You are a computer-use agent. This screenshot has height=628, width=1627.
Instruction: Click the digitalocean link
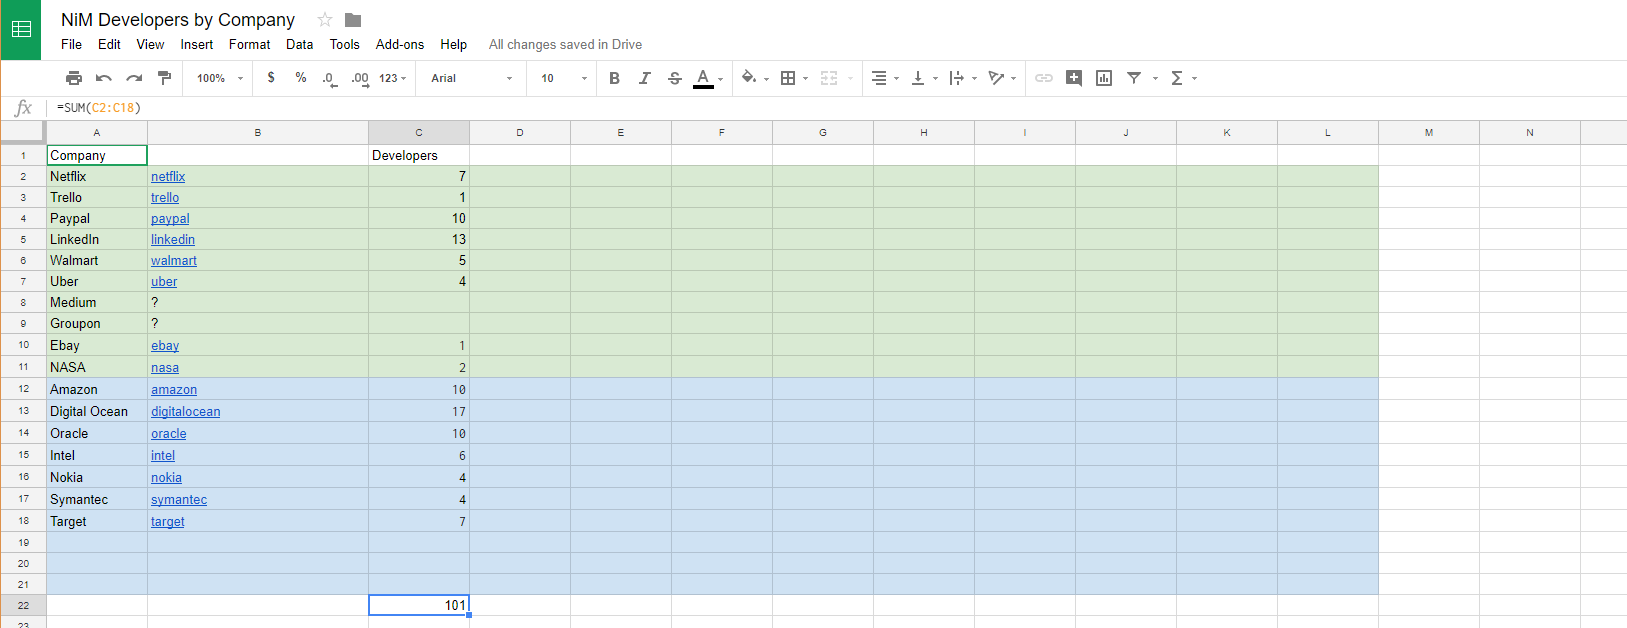[x=186, y=412]
